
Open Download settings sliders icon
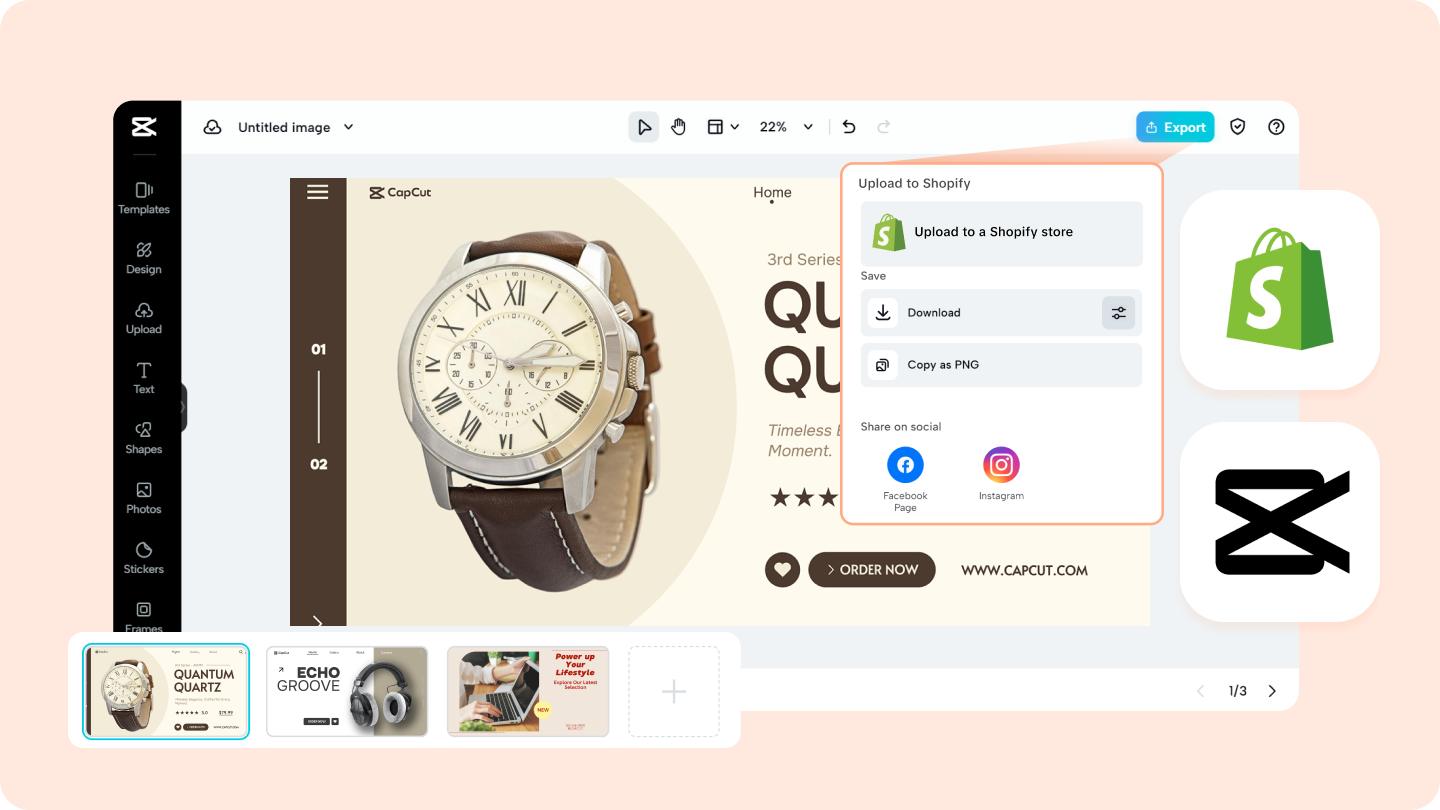pyautogui.click(x=1119, y=313)
